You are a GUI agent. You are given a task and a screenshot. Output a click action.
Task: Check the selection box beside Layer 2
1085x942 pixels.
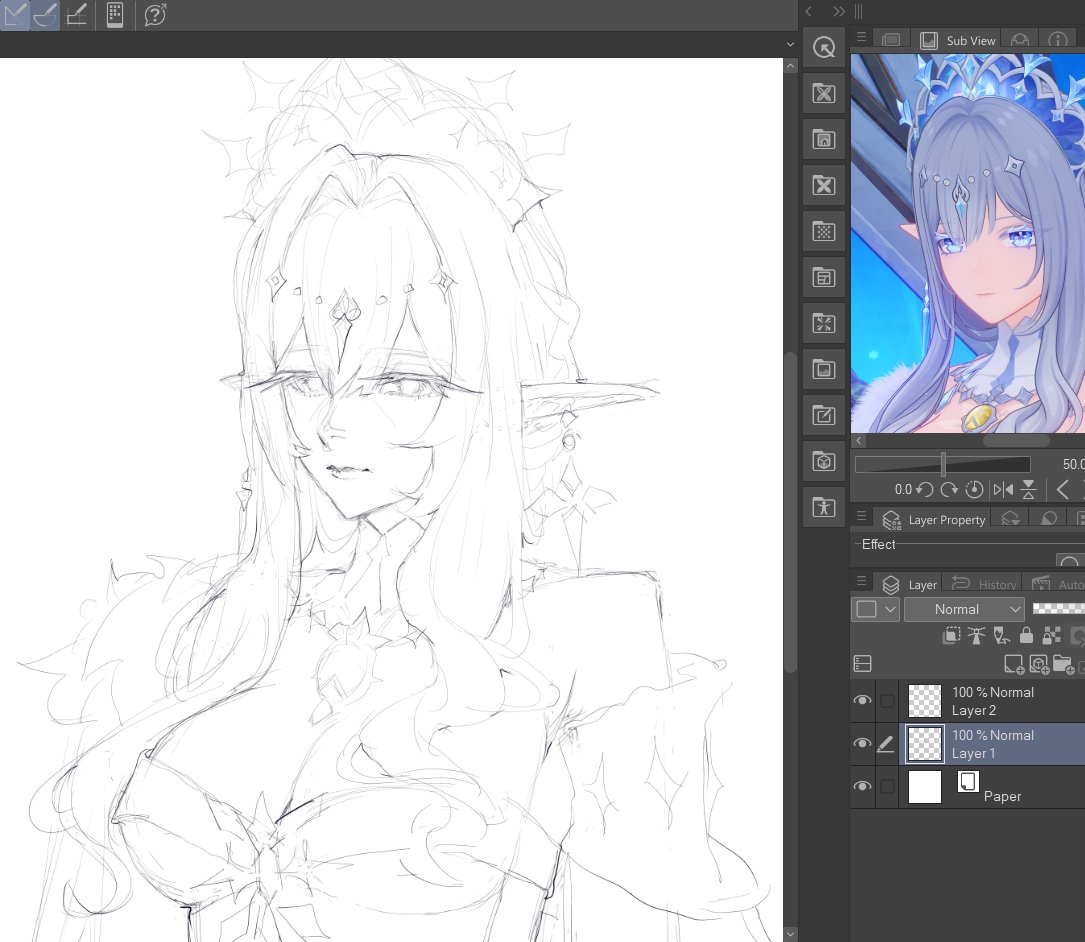tap(887, 701)
